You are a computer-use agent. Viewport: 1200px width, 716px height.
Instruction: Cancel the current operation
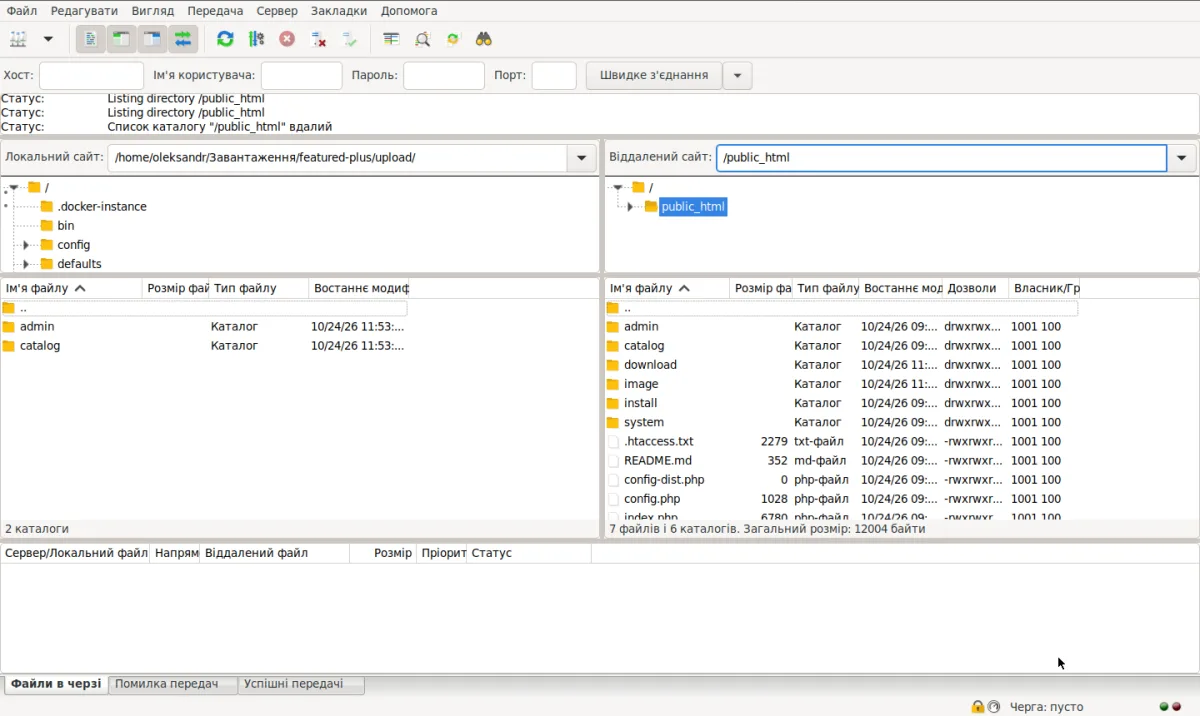(287, 39)
